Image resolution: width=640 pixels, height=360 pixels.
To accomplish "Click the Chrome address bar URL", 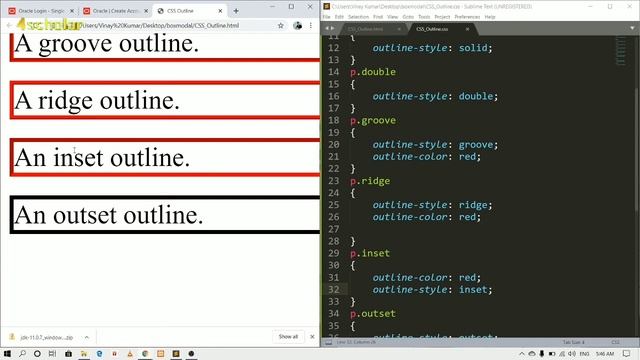I will pos(159,25).
